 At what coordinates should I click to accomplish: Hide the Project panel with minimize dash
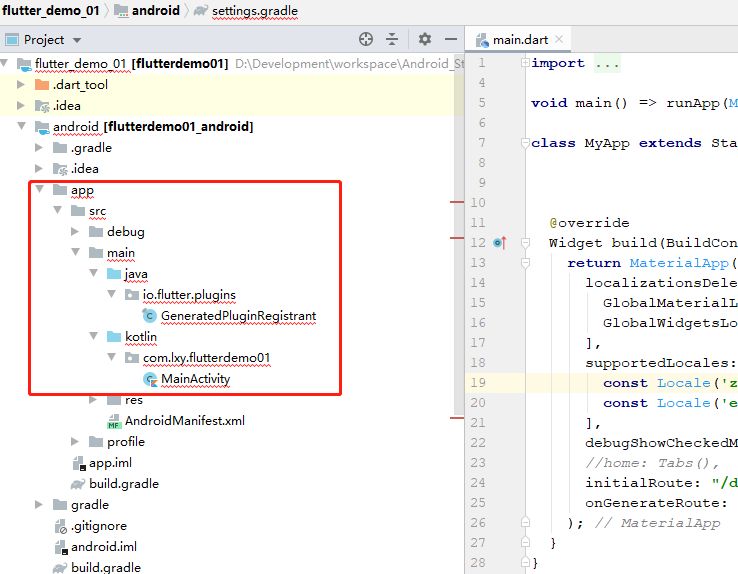(450, 39)
